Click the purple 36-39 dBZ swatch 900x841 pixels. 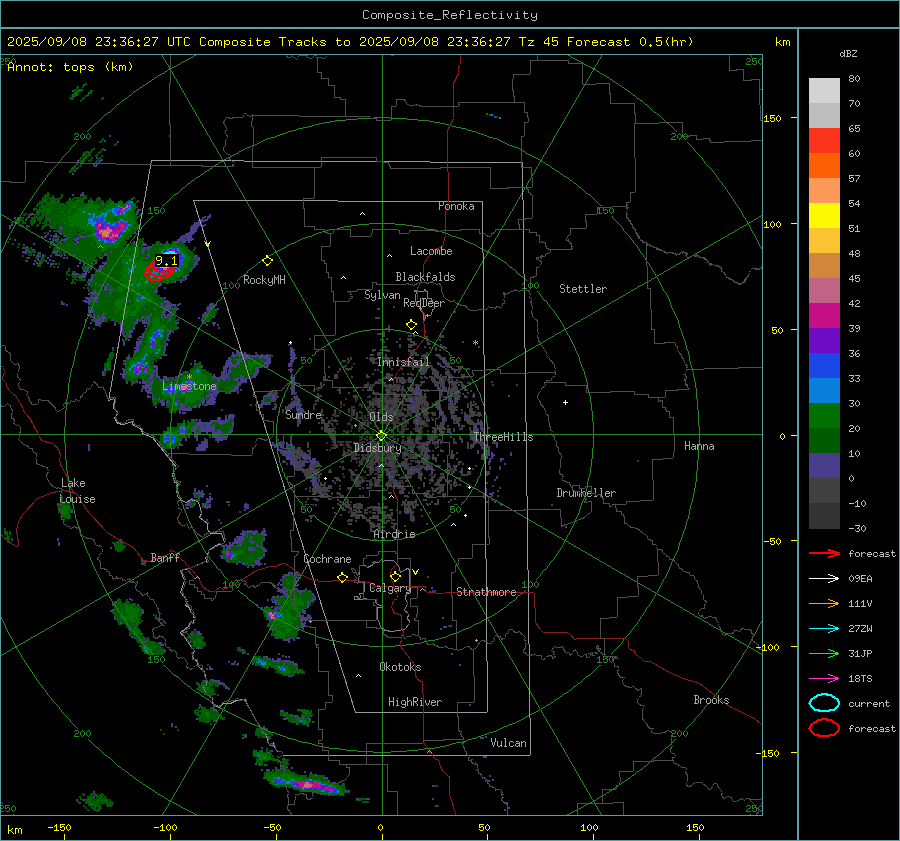824,340
